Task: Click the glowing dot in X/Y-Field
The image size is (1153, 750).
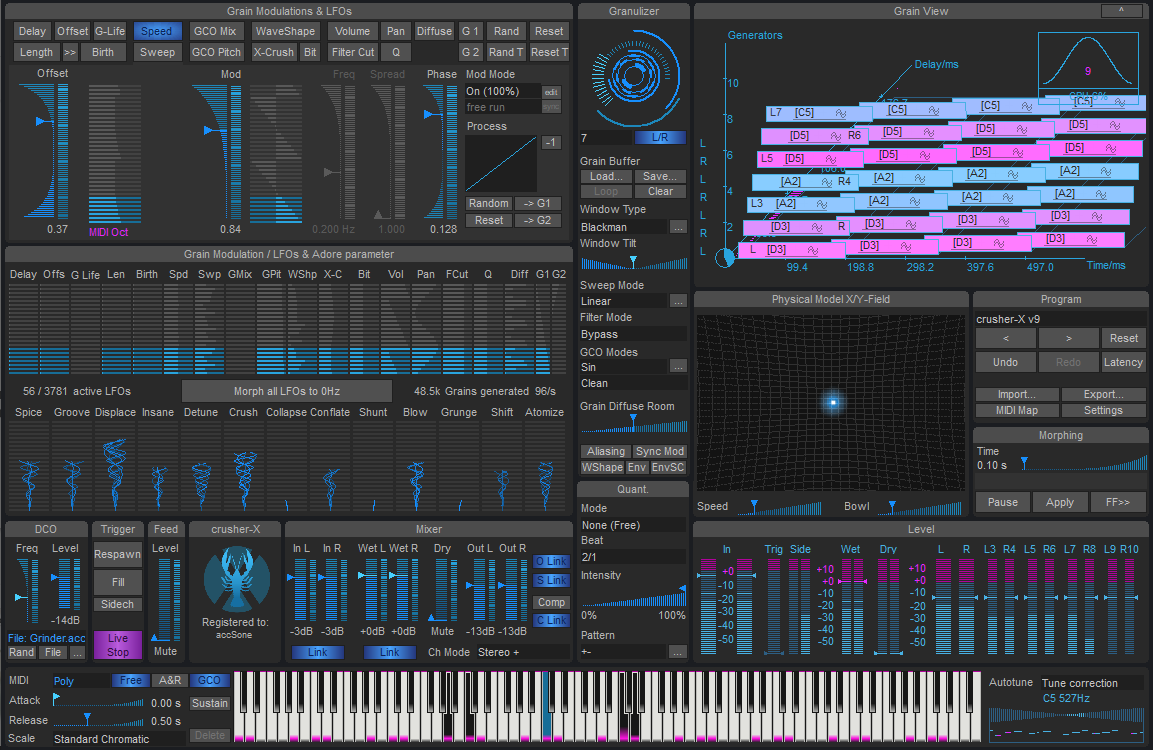Action: tap(832, 402)
